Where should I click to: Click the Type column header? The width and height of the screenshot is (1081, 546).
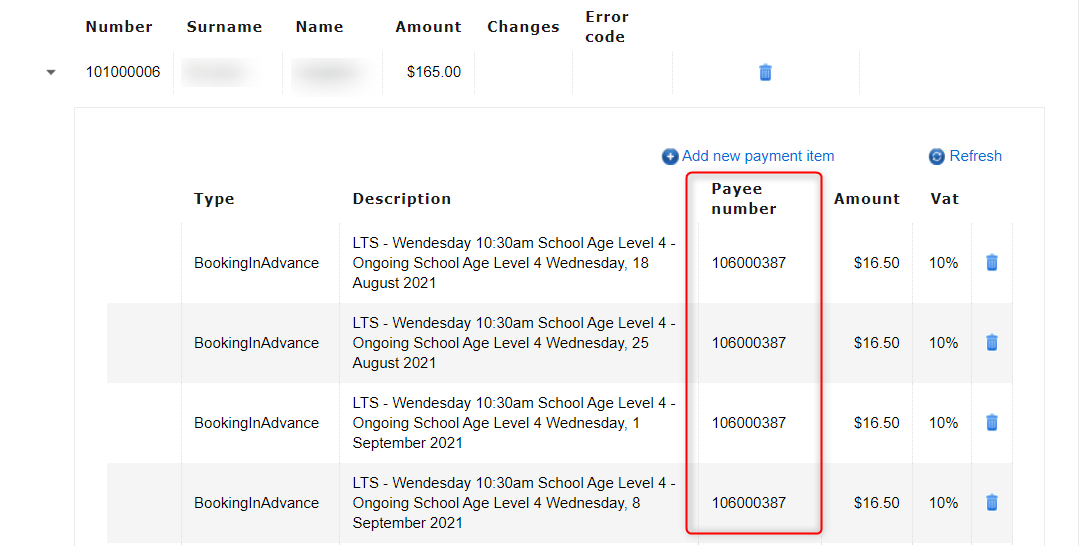click(x=214, y=199)
